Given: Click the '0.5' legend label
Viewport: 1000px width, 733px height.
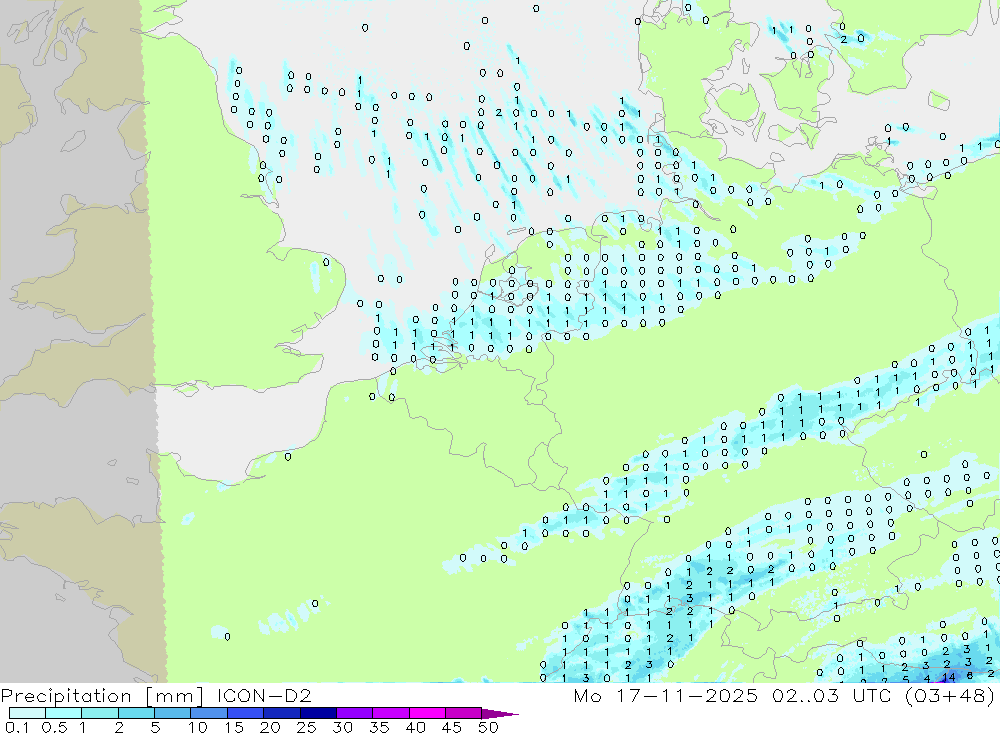Looking at the screenshot, I should [54, 727].
